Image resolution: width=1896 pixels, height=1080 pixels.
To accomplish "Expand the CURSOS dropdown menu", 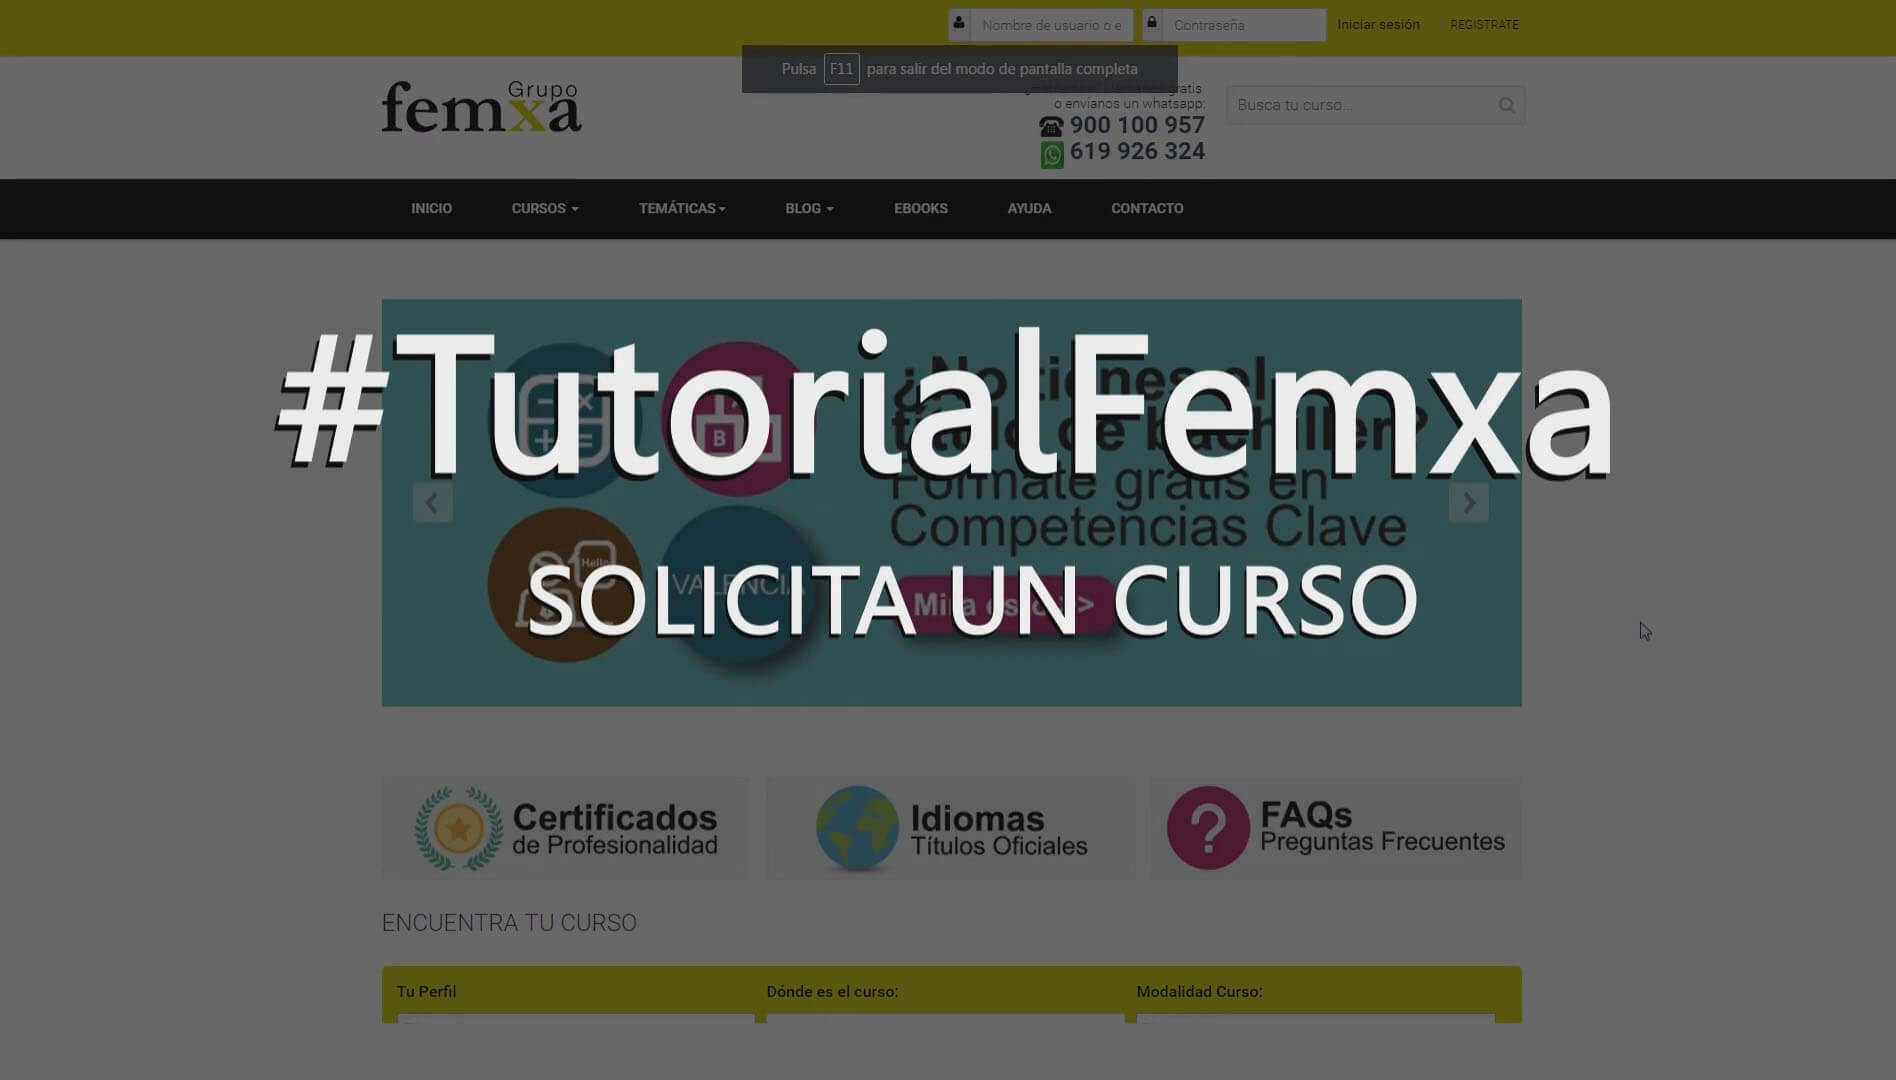I will pyautogui.click(x=545, y=208).
